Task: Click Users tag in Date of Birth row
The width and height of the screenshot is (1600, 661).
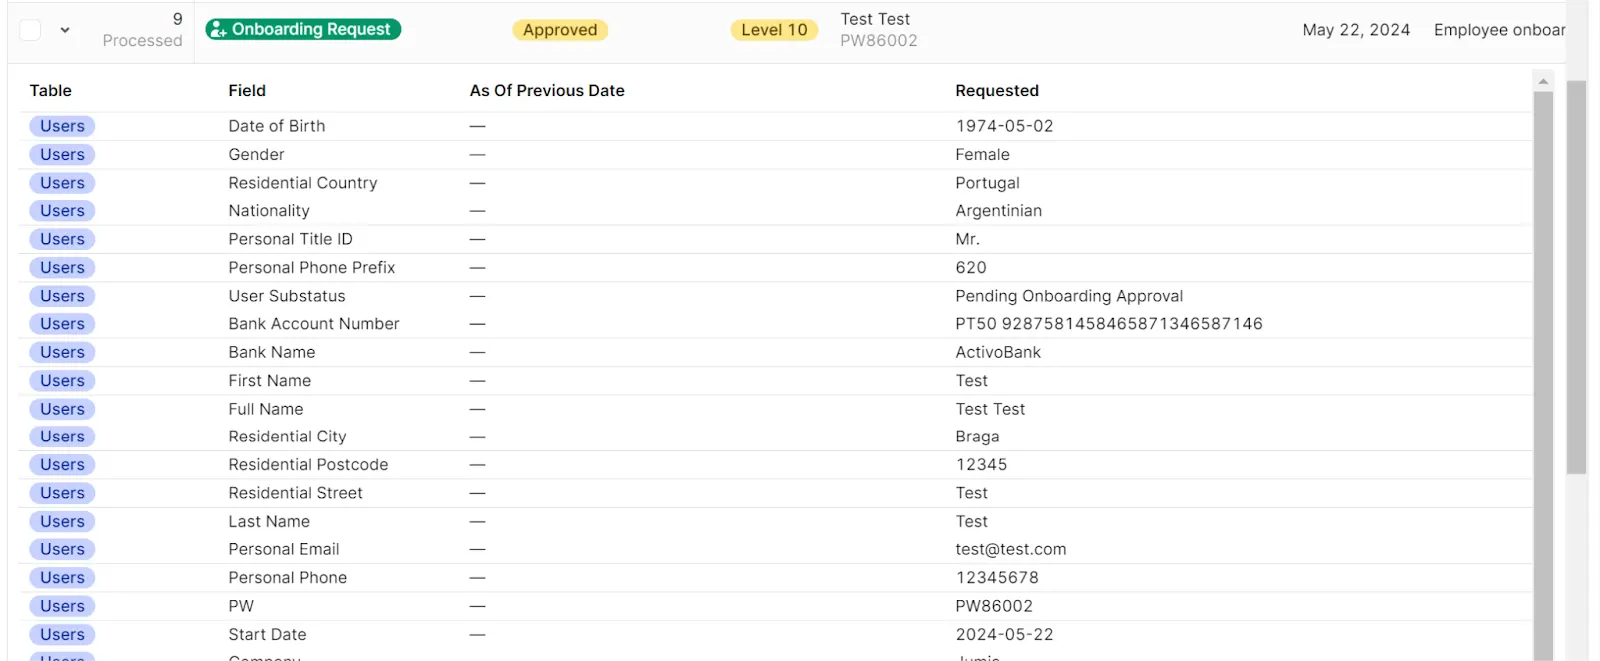Action: tap(62, 126)
